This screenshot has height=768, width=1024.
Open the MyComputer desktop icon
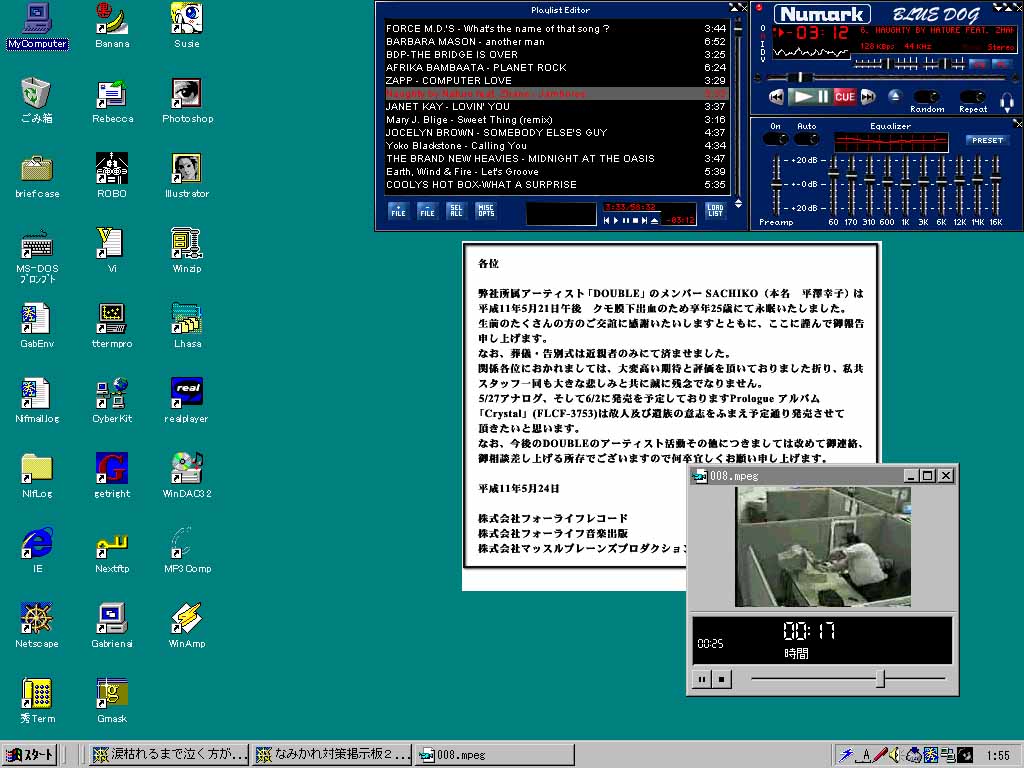point(37,27)
